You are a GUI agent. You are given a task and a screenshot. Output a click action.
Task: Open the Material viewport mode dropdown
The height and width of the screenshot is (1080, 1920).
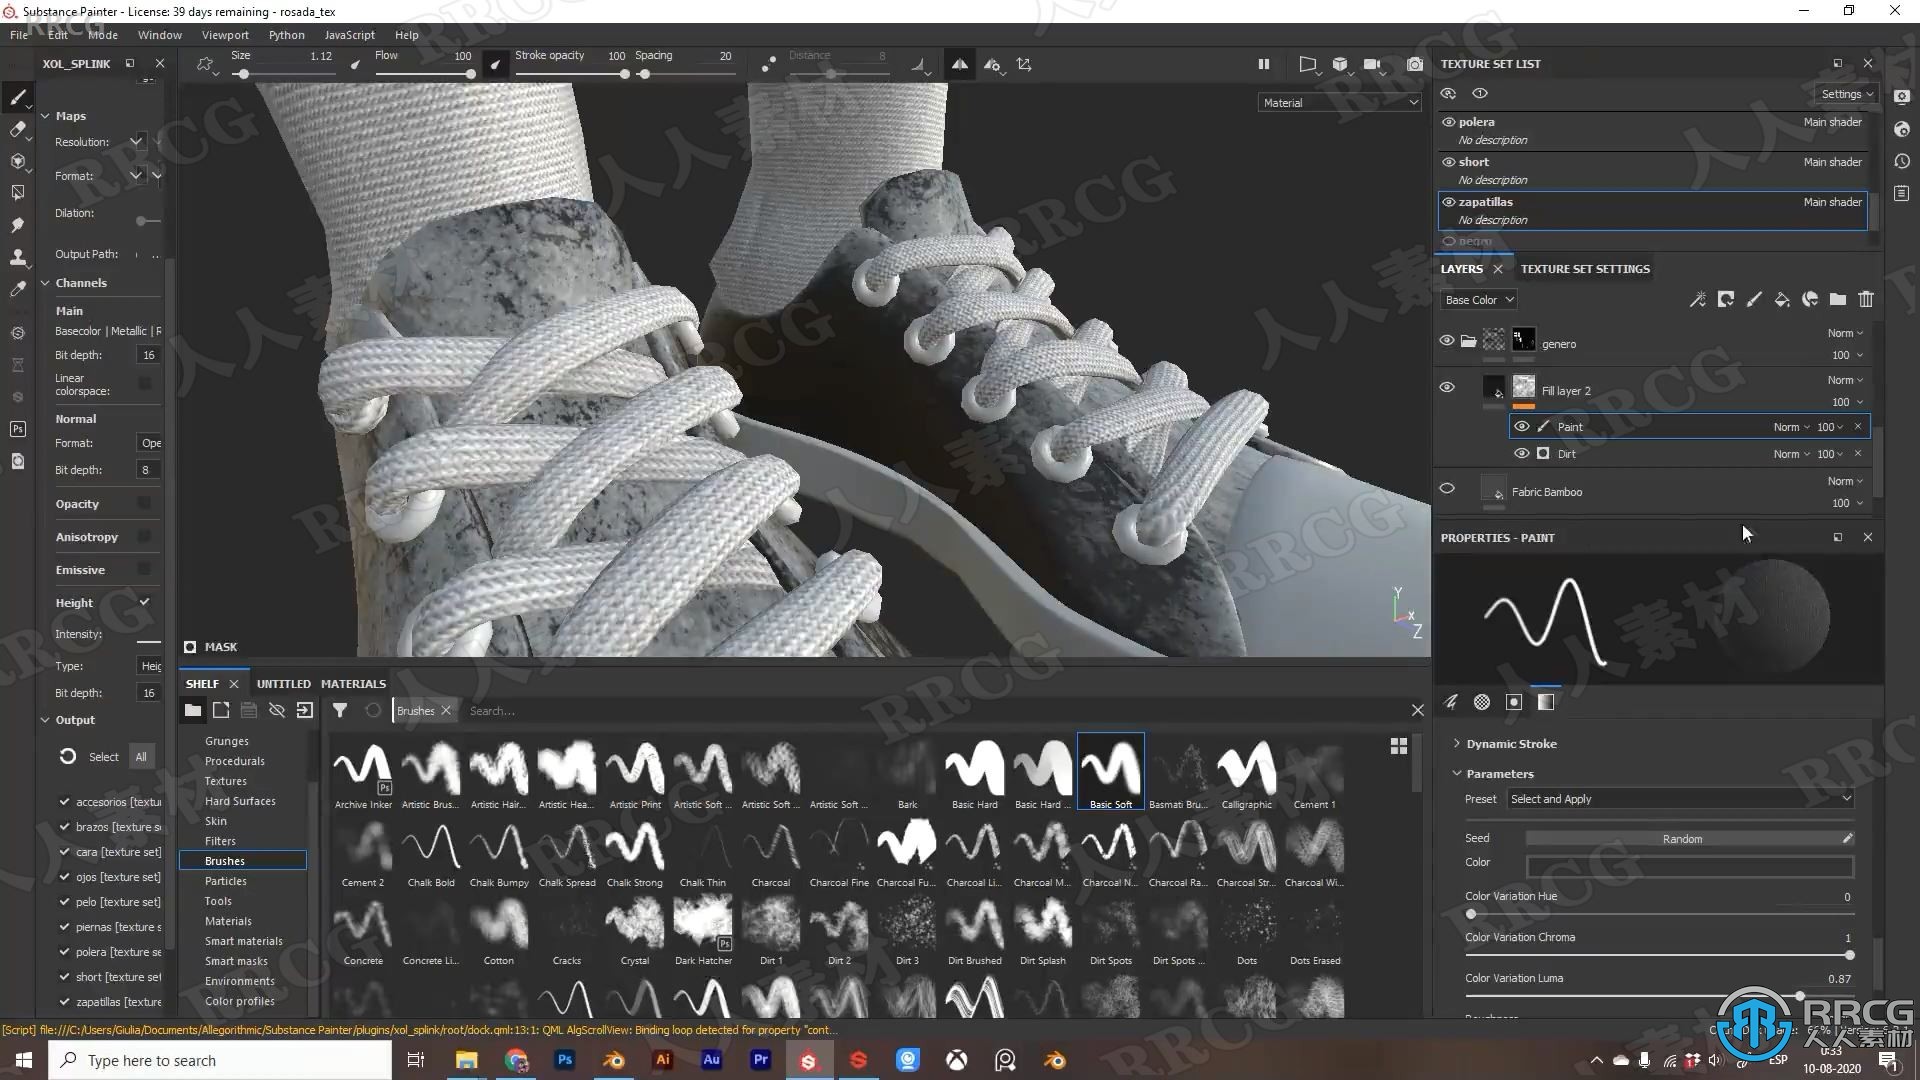point(1339,103)
